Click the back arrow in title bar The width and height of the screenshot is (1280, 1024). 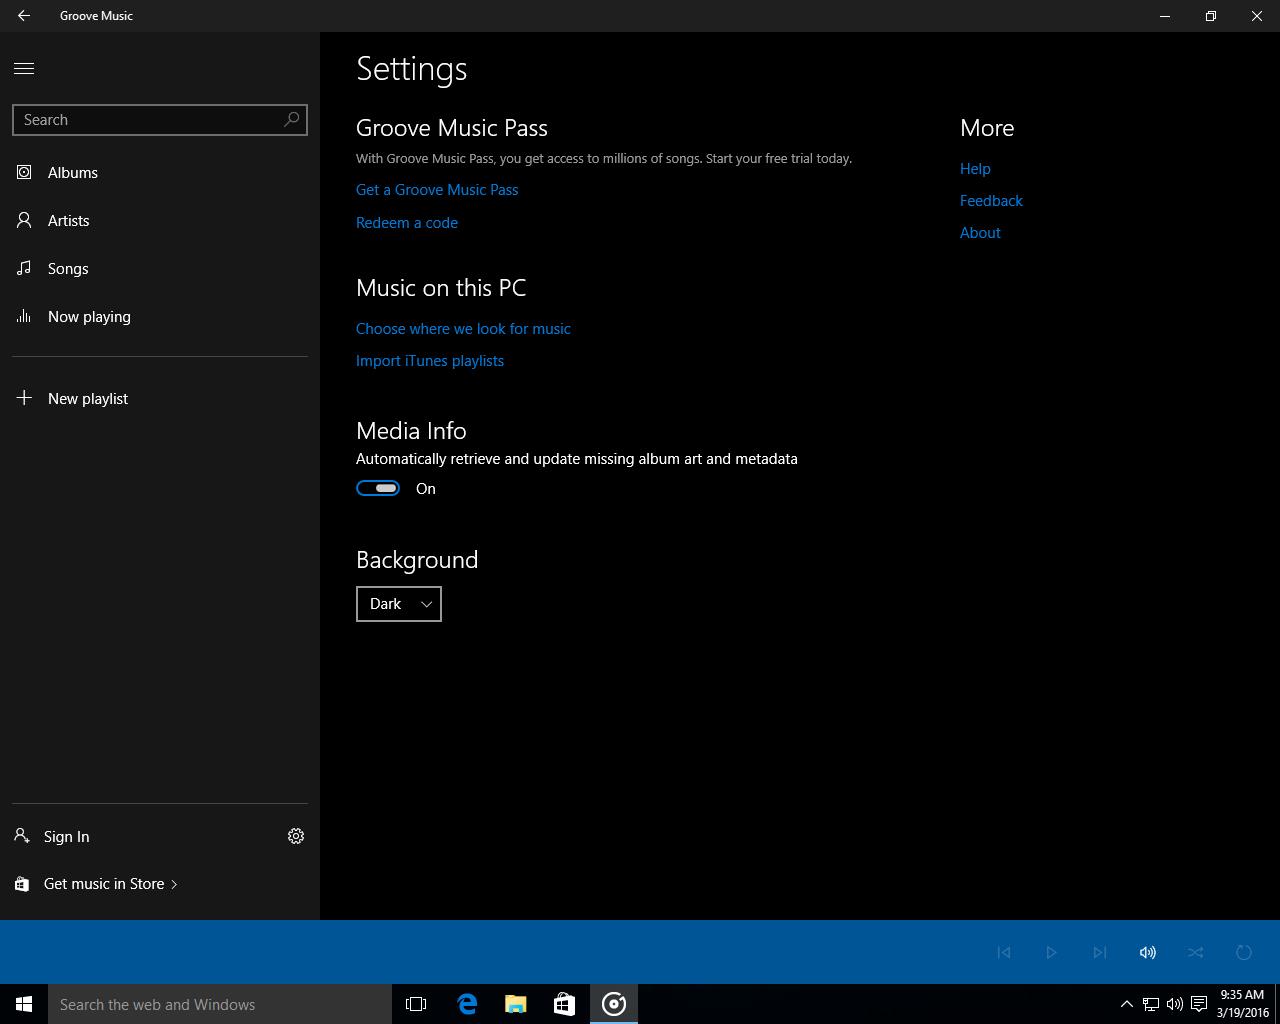24,16
